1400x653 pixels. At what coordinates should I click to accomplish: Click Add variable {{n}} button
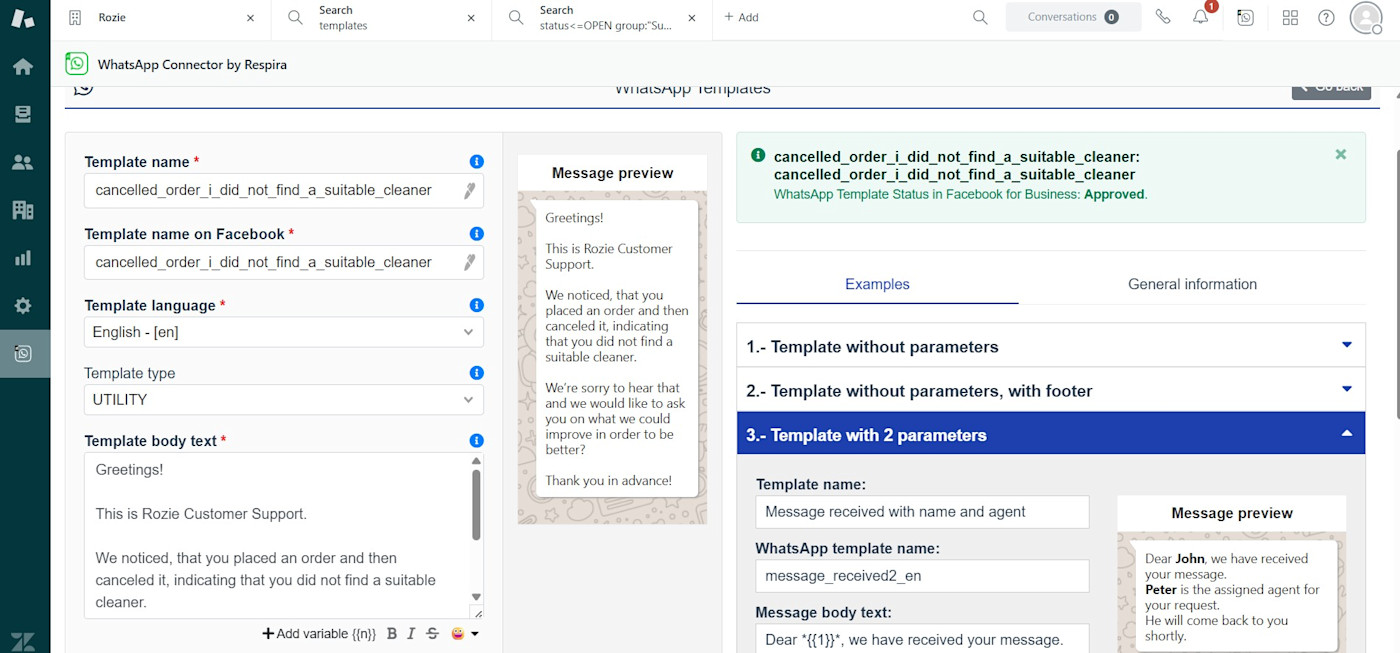319,633
